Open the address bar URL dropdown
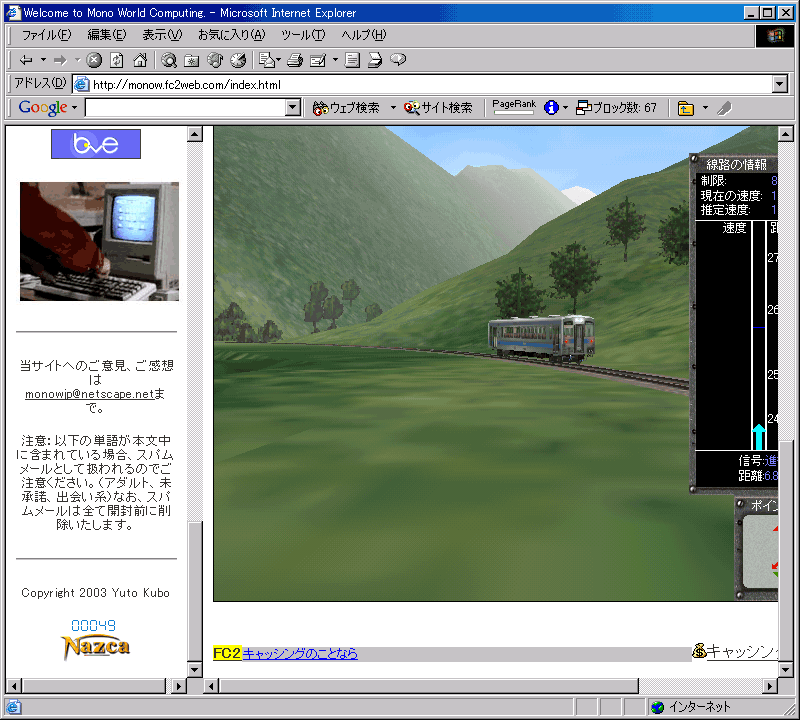Screen dimensions: 800x720 coord(780,84)
